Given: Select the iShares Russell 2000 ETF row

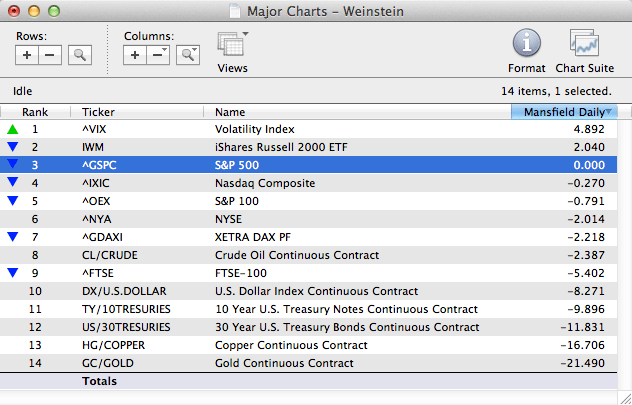Looking at the screenshot, I should point(300,147).
